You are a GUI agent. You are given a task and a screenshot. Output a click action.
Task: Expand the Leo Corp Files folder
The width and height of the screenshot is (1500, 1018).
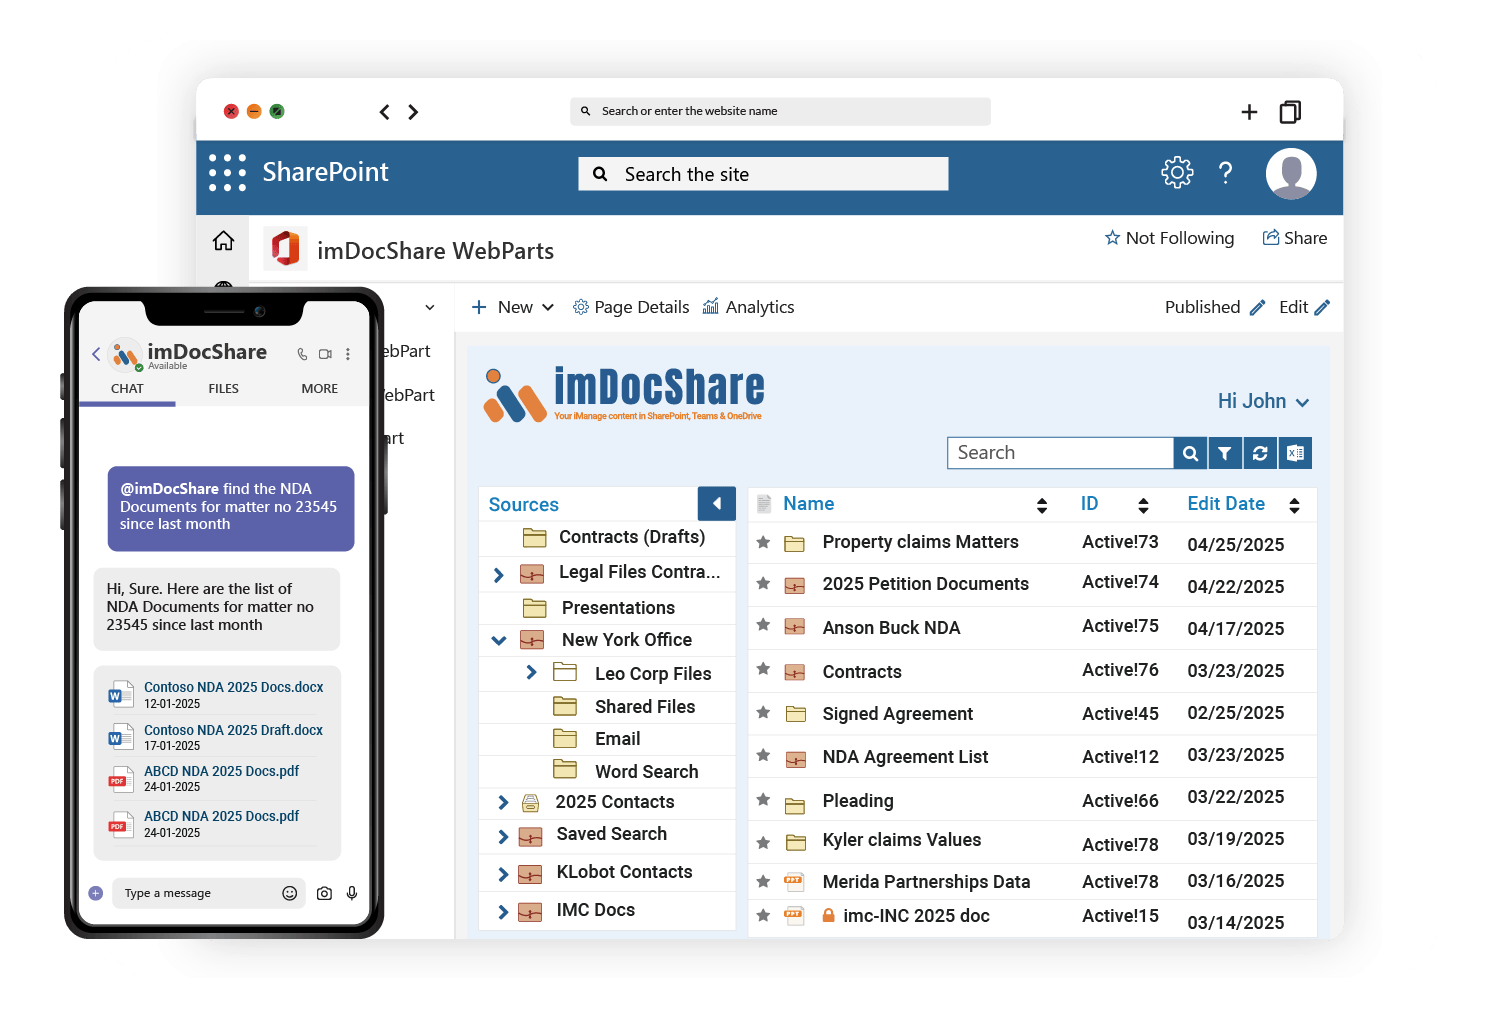531,672
